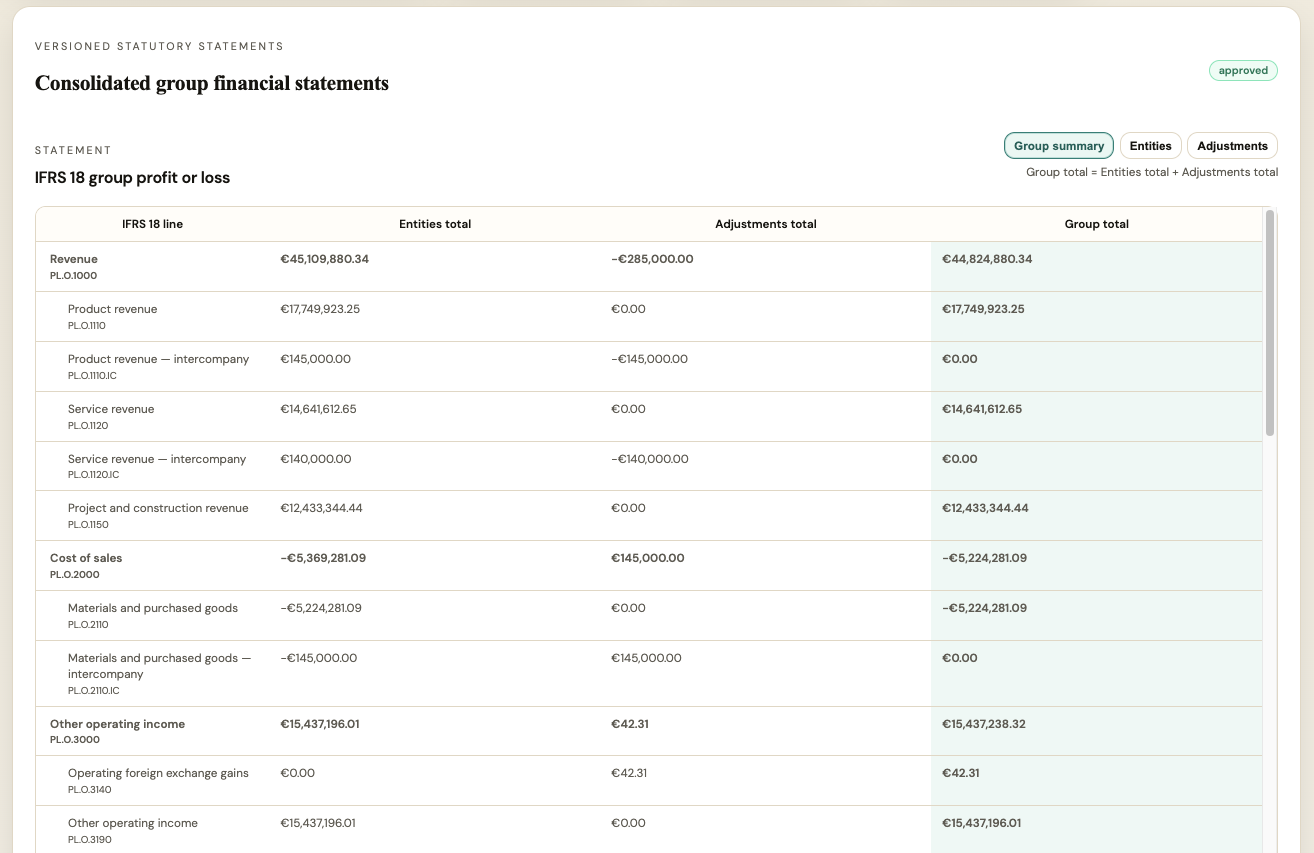The height and width of the screenshot is (853, 1314).
Task: Click the Service revenue row label
Action: tap(111, 409)
